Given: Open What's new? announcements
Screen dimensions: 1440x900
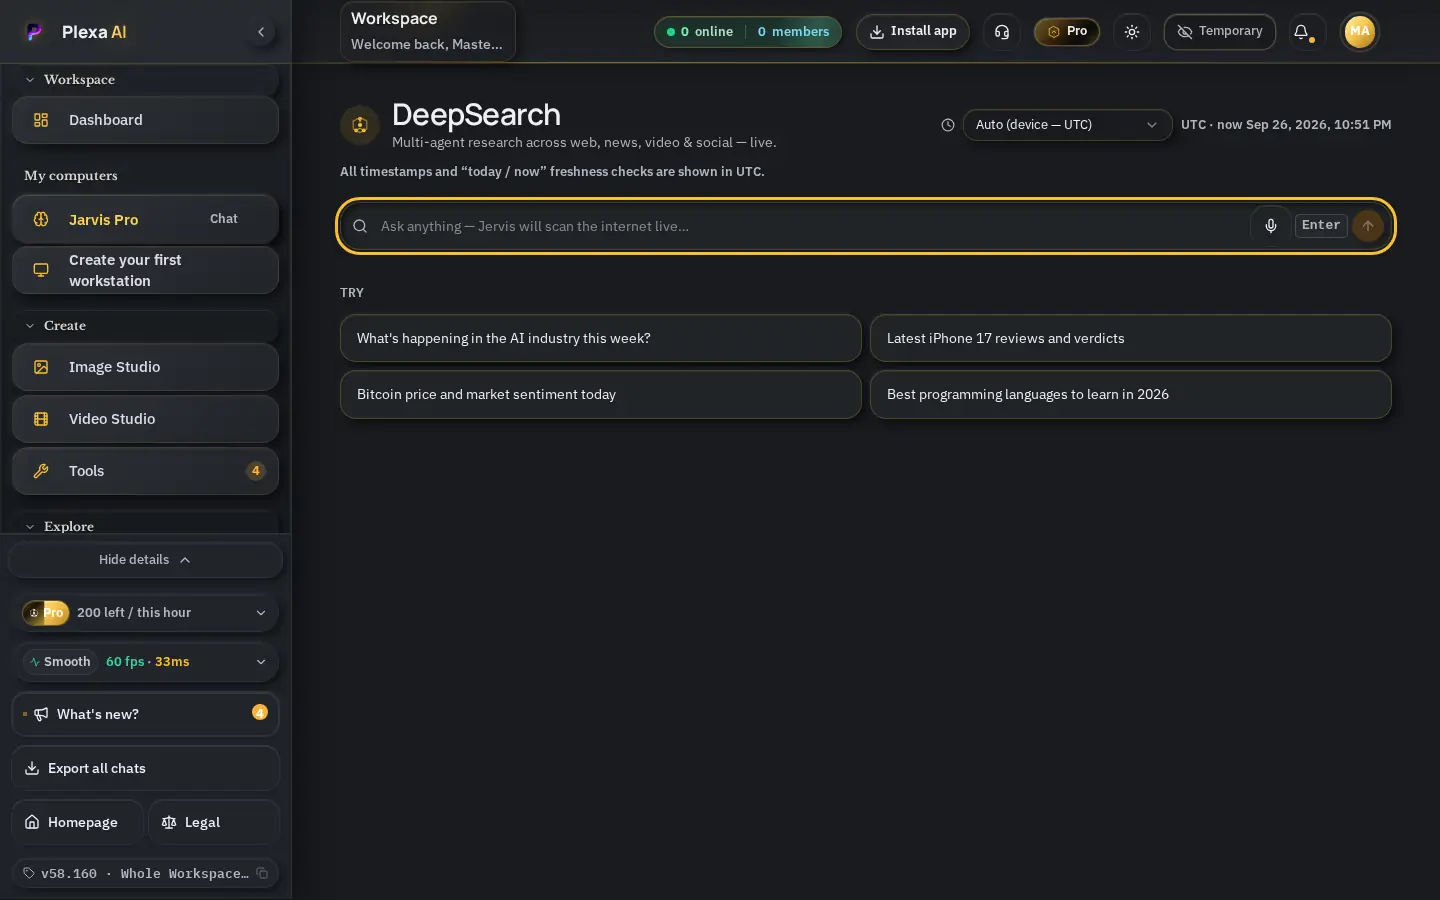Looking at the screenshot, I should click(145, 714).
